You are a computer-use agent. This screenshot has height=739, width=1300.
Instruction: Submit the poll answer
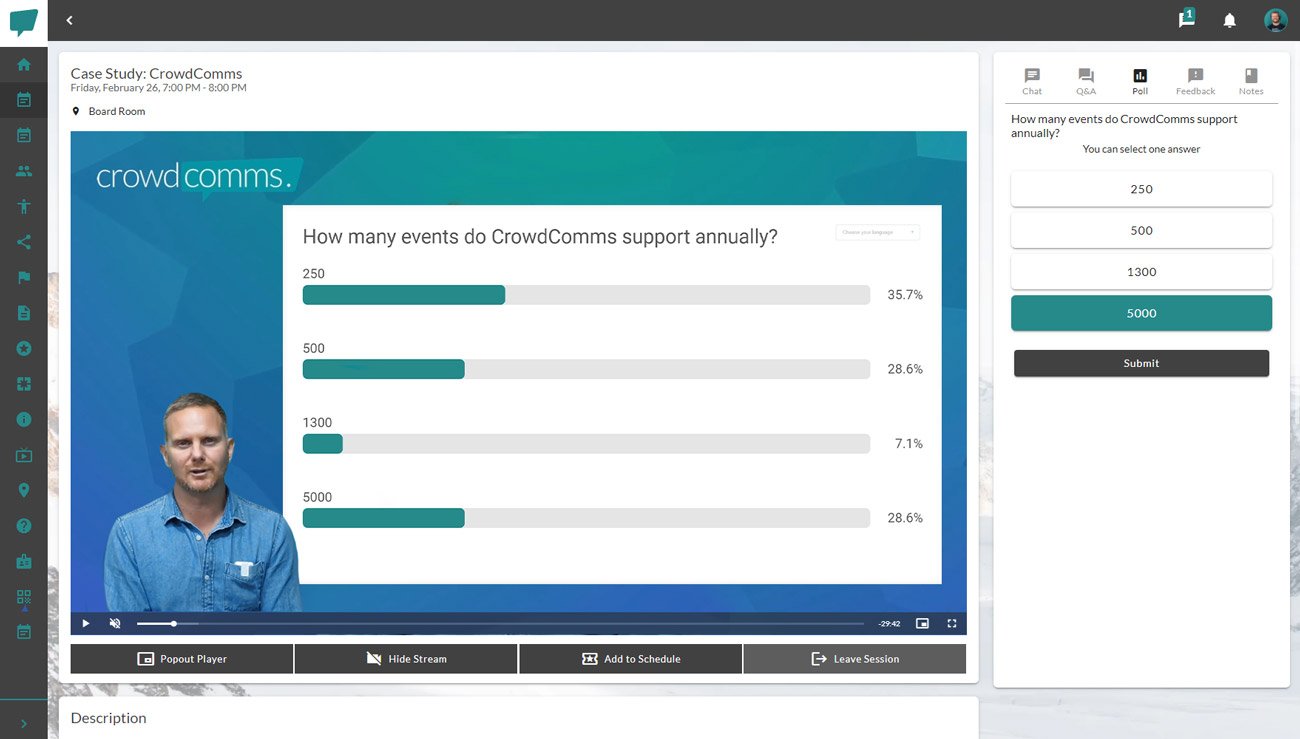[1141, 363]
